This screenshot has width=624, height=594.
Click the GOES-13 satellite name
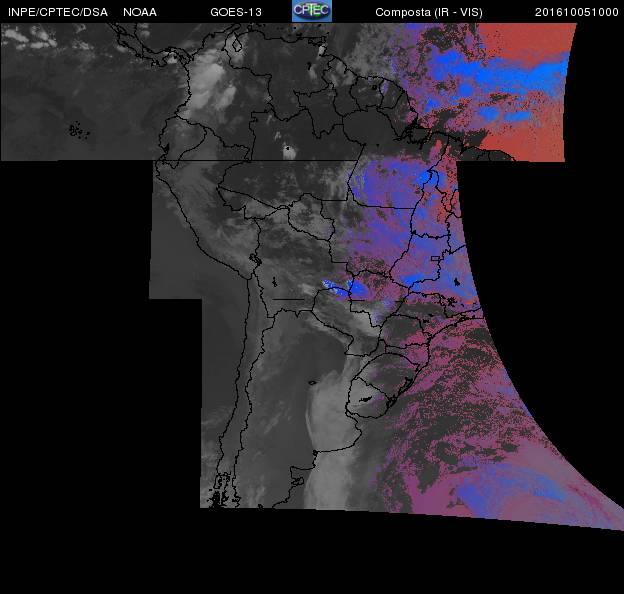tap(237, 12)
